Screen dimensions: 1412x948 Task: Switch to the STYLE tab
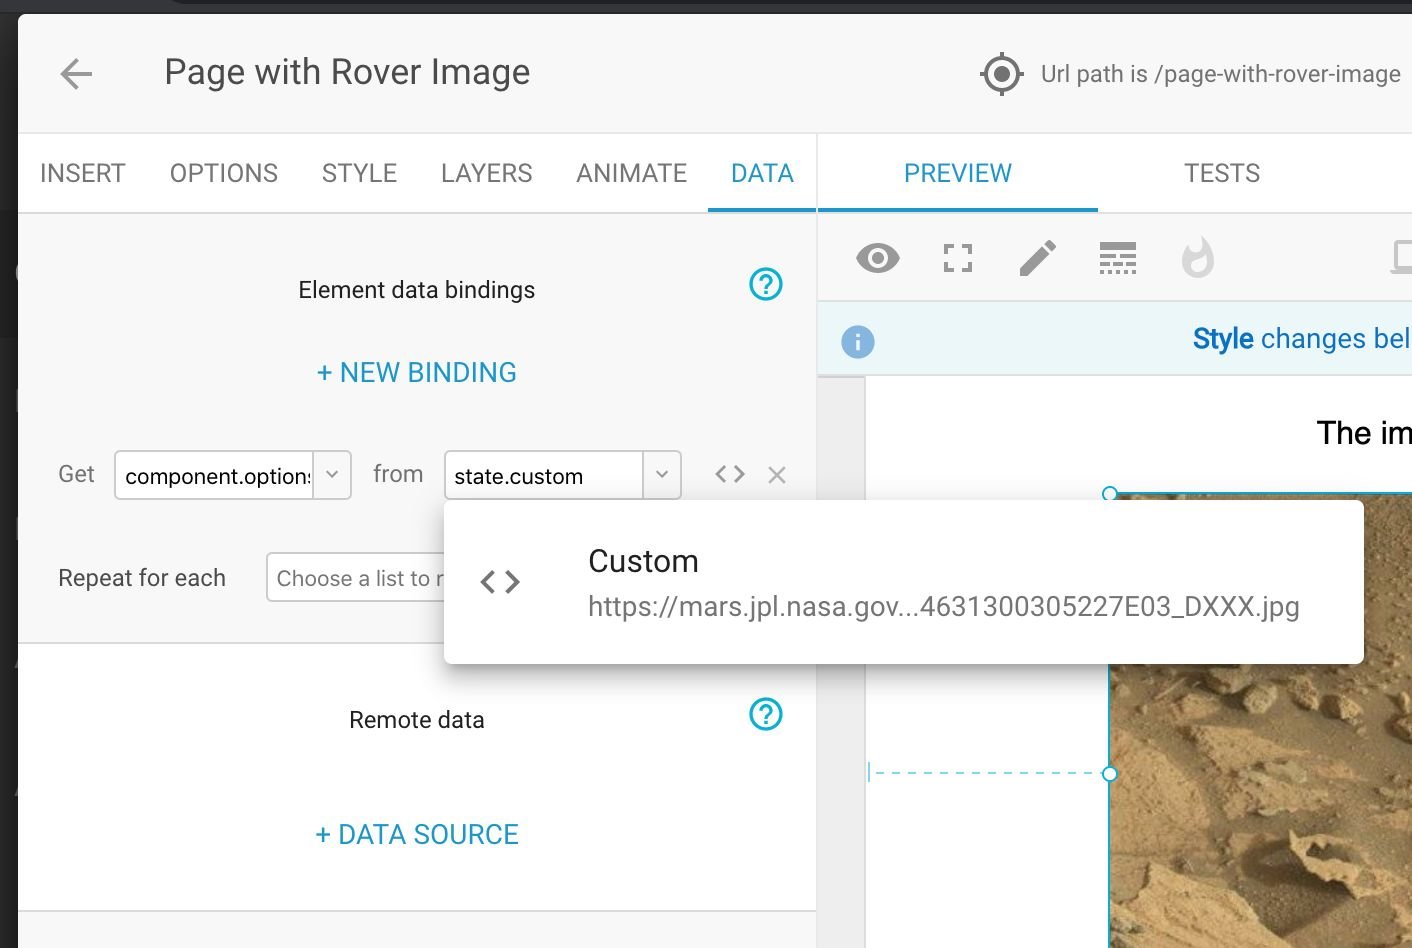pyautogui.click(x=359, y=173)
